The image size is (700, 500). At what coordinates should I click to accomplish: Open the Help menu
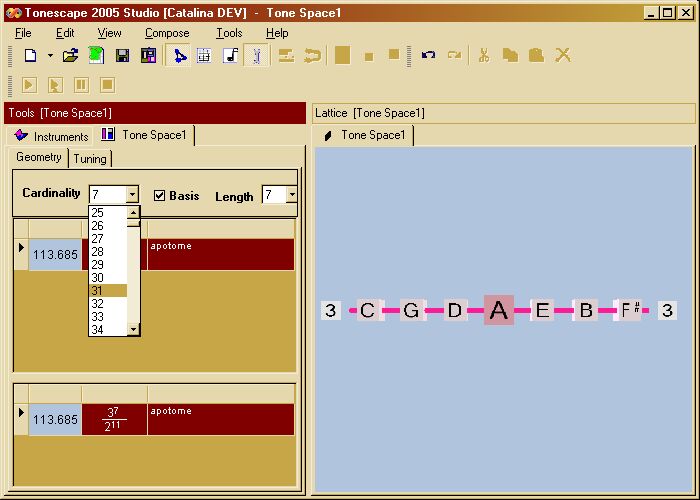coord(277,33)
